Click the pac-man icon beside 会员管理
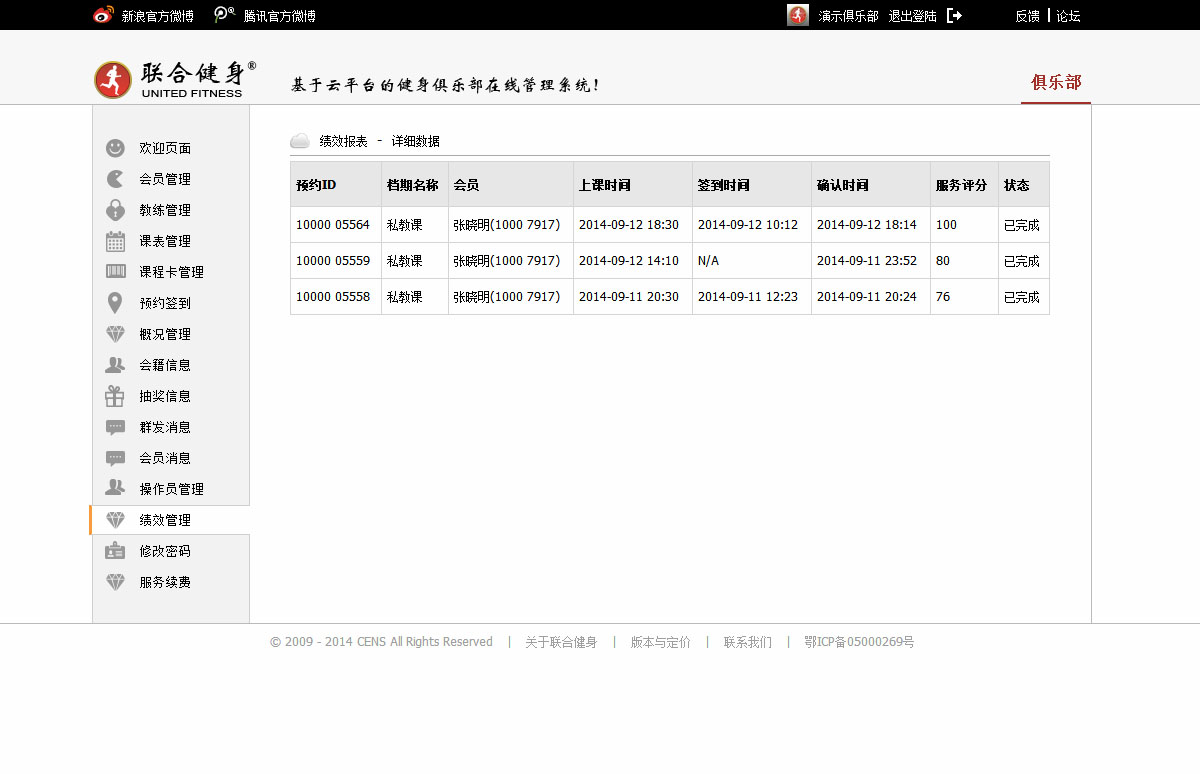 point(115,179)
